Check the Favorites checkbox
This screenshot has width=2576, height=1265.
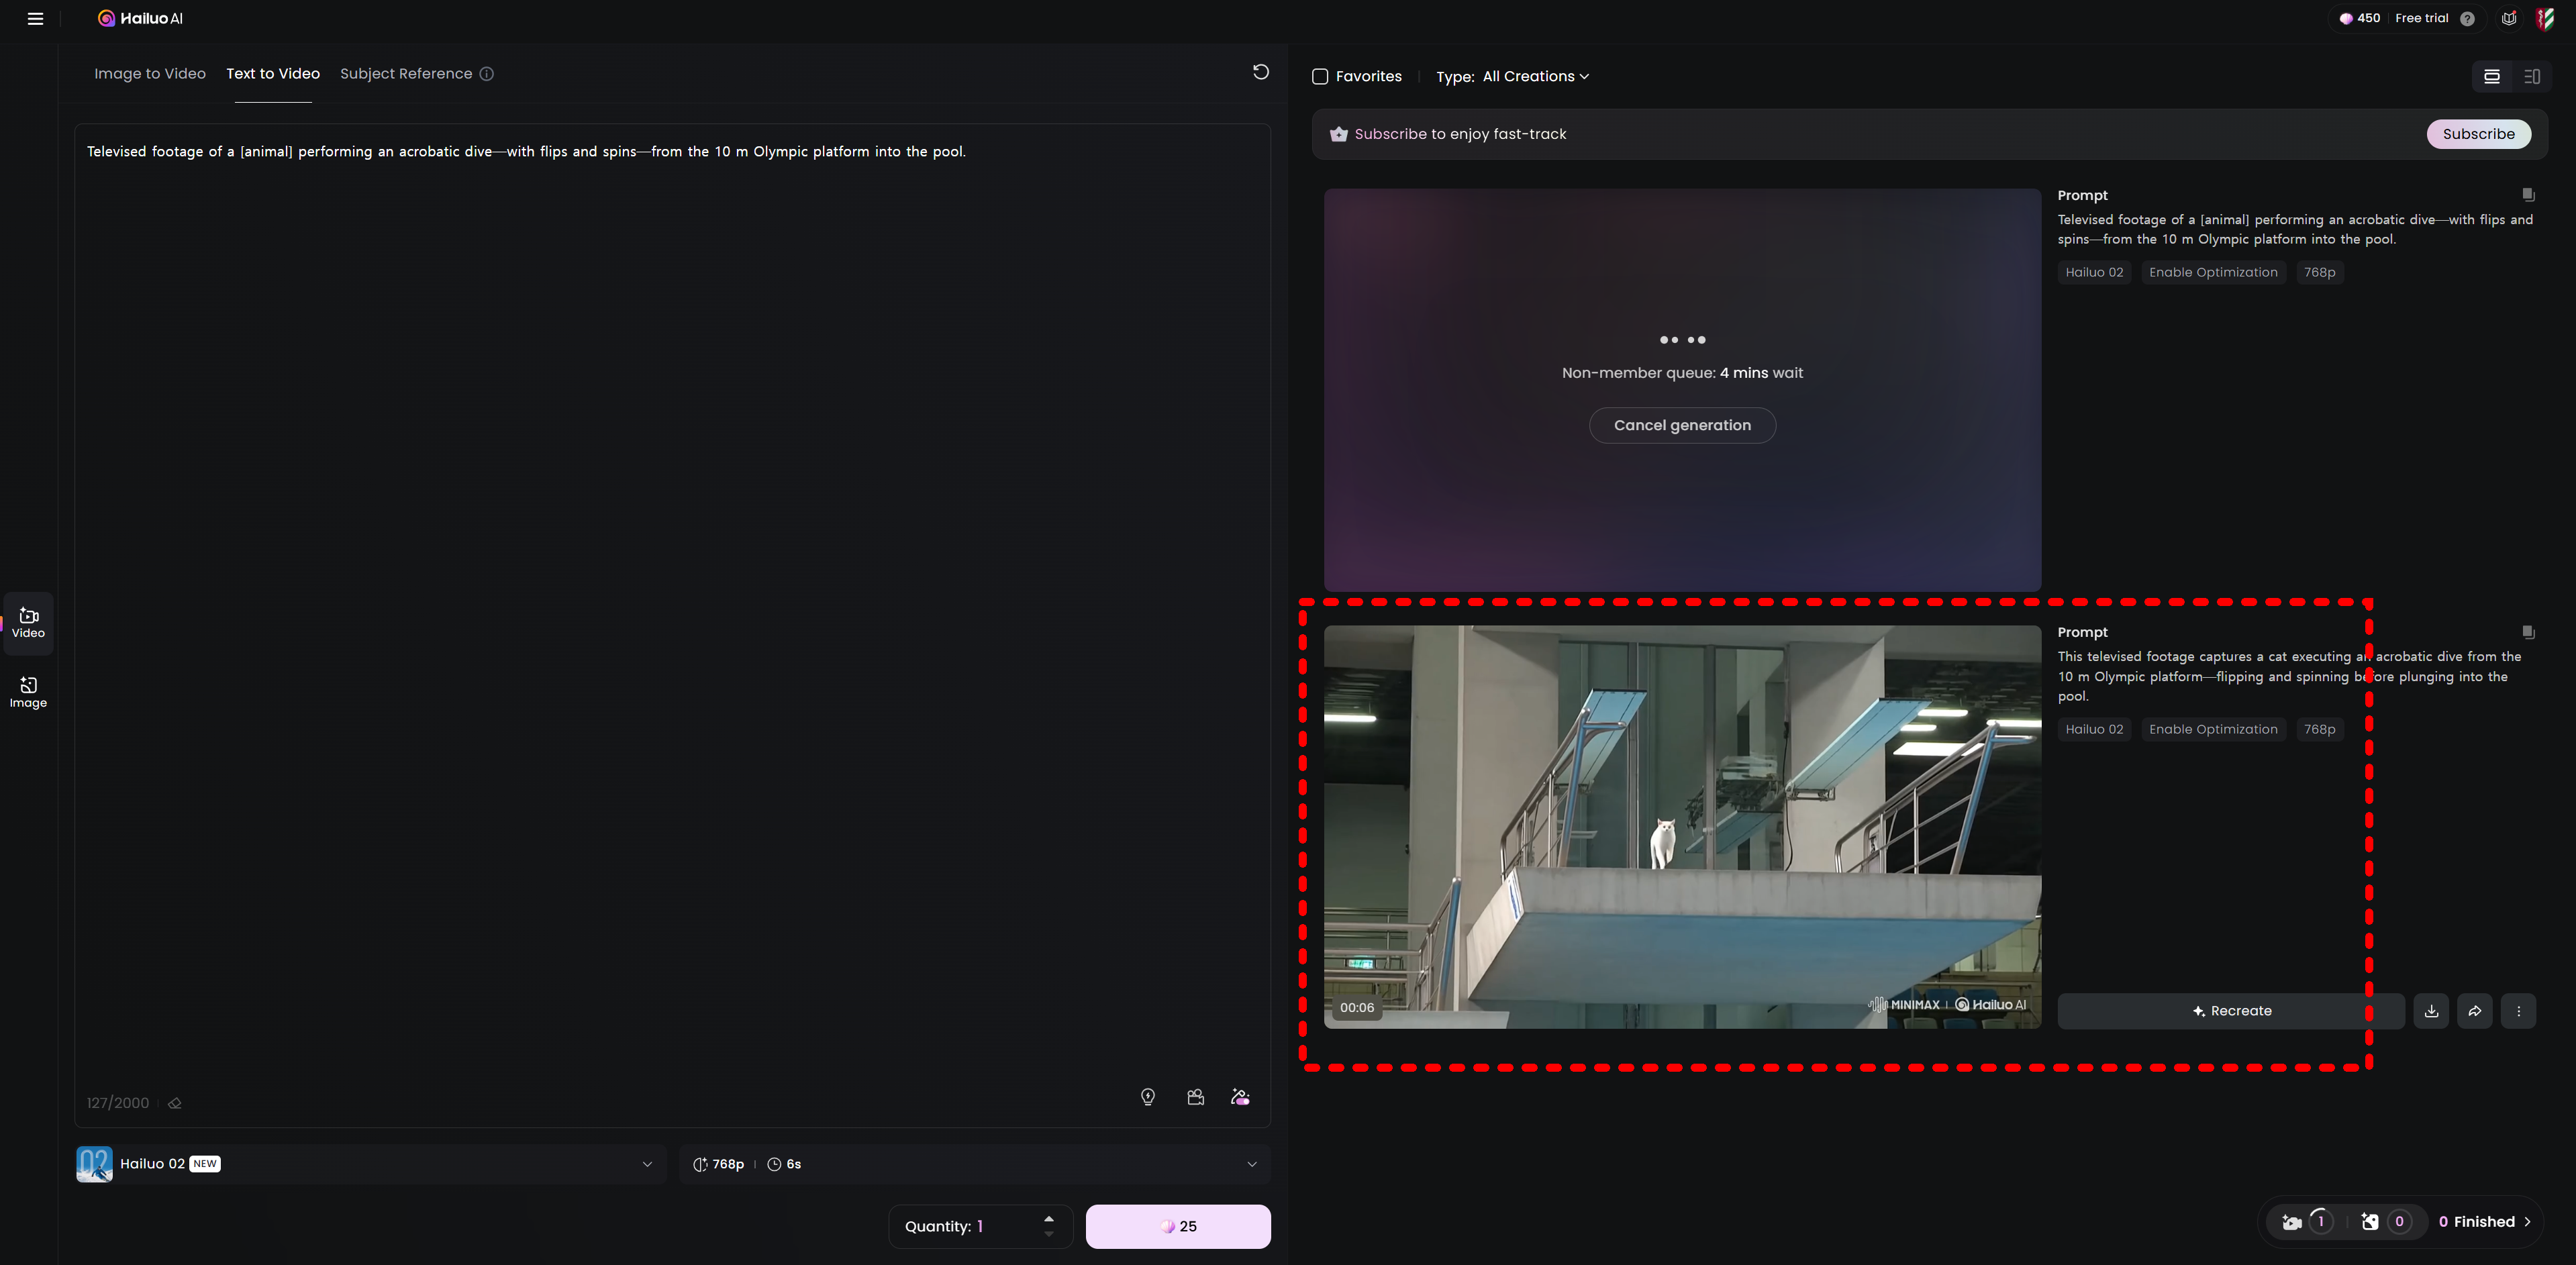pos(1320,77)
